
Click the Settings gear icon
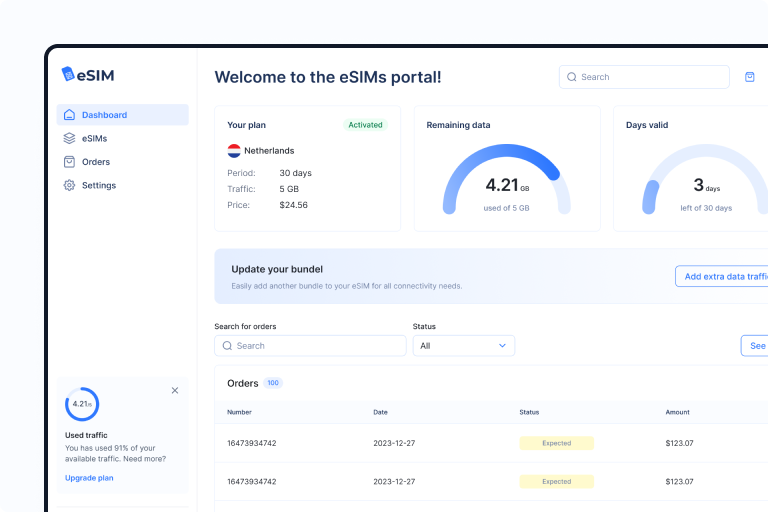[x=70, y=185]
